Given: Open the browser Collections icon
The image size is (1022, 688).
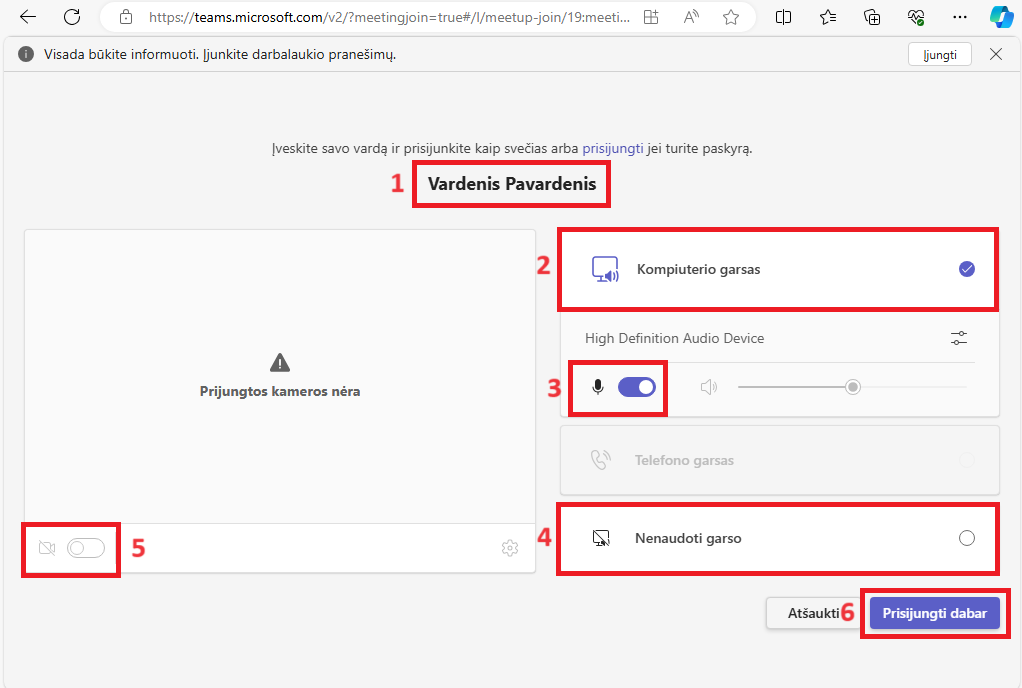Looking at the screenshot, I should point(872,17).
